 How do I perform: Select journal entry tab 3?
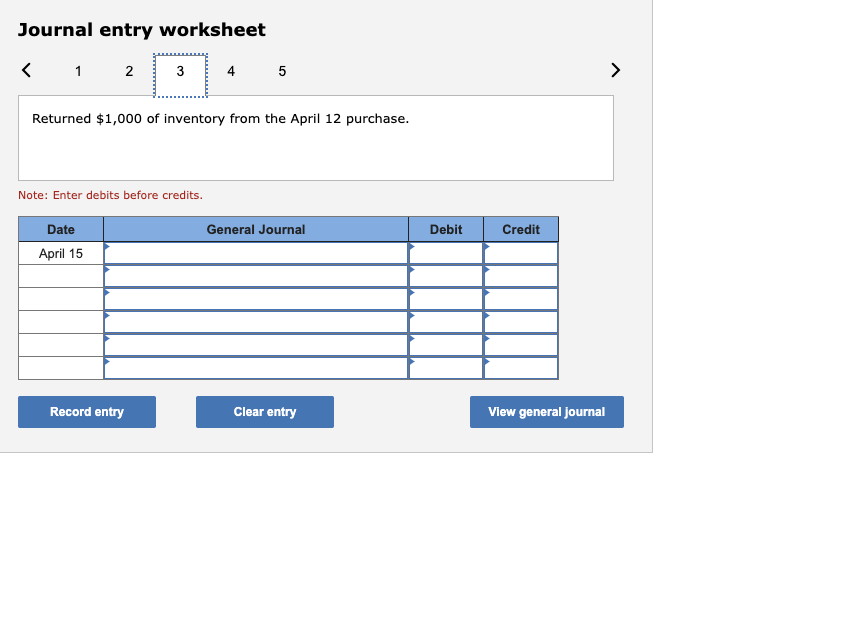pos(180,75)
